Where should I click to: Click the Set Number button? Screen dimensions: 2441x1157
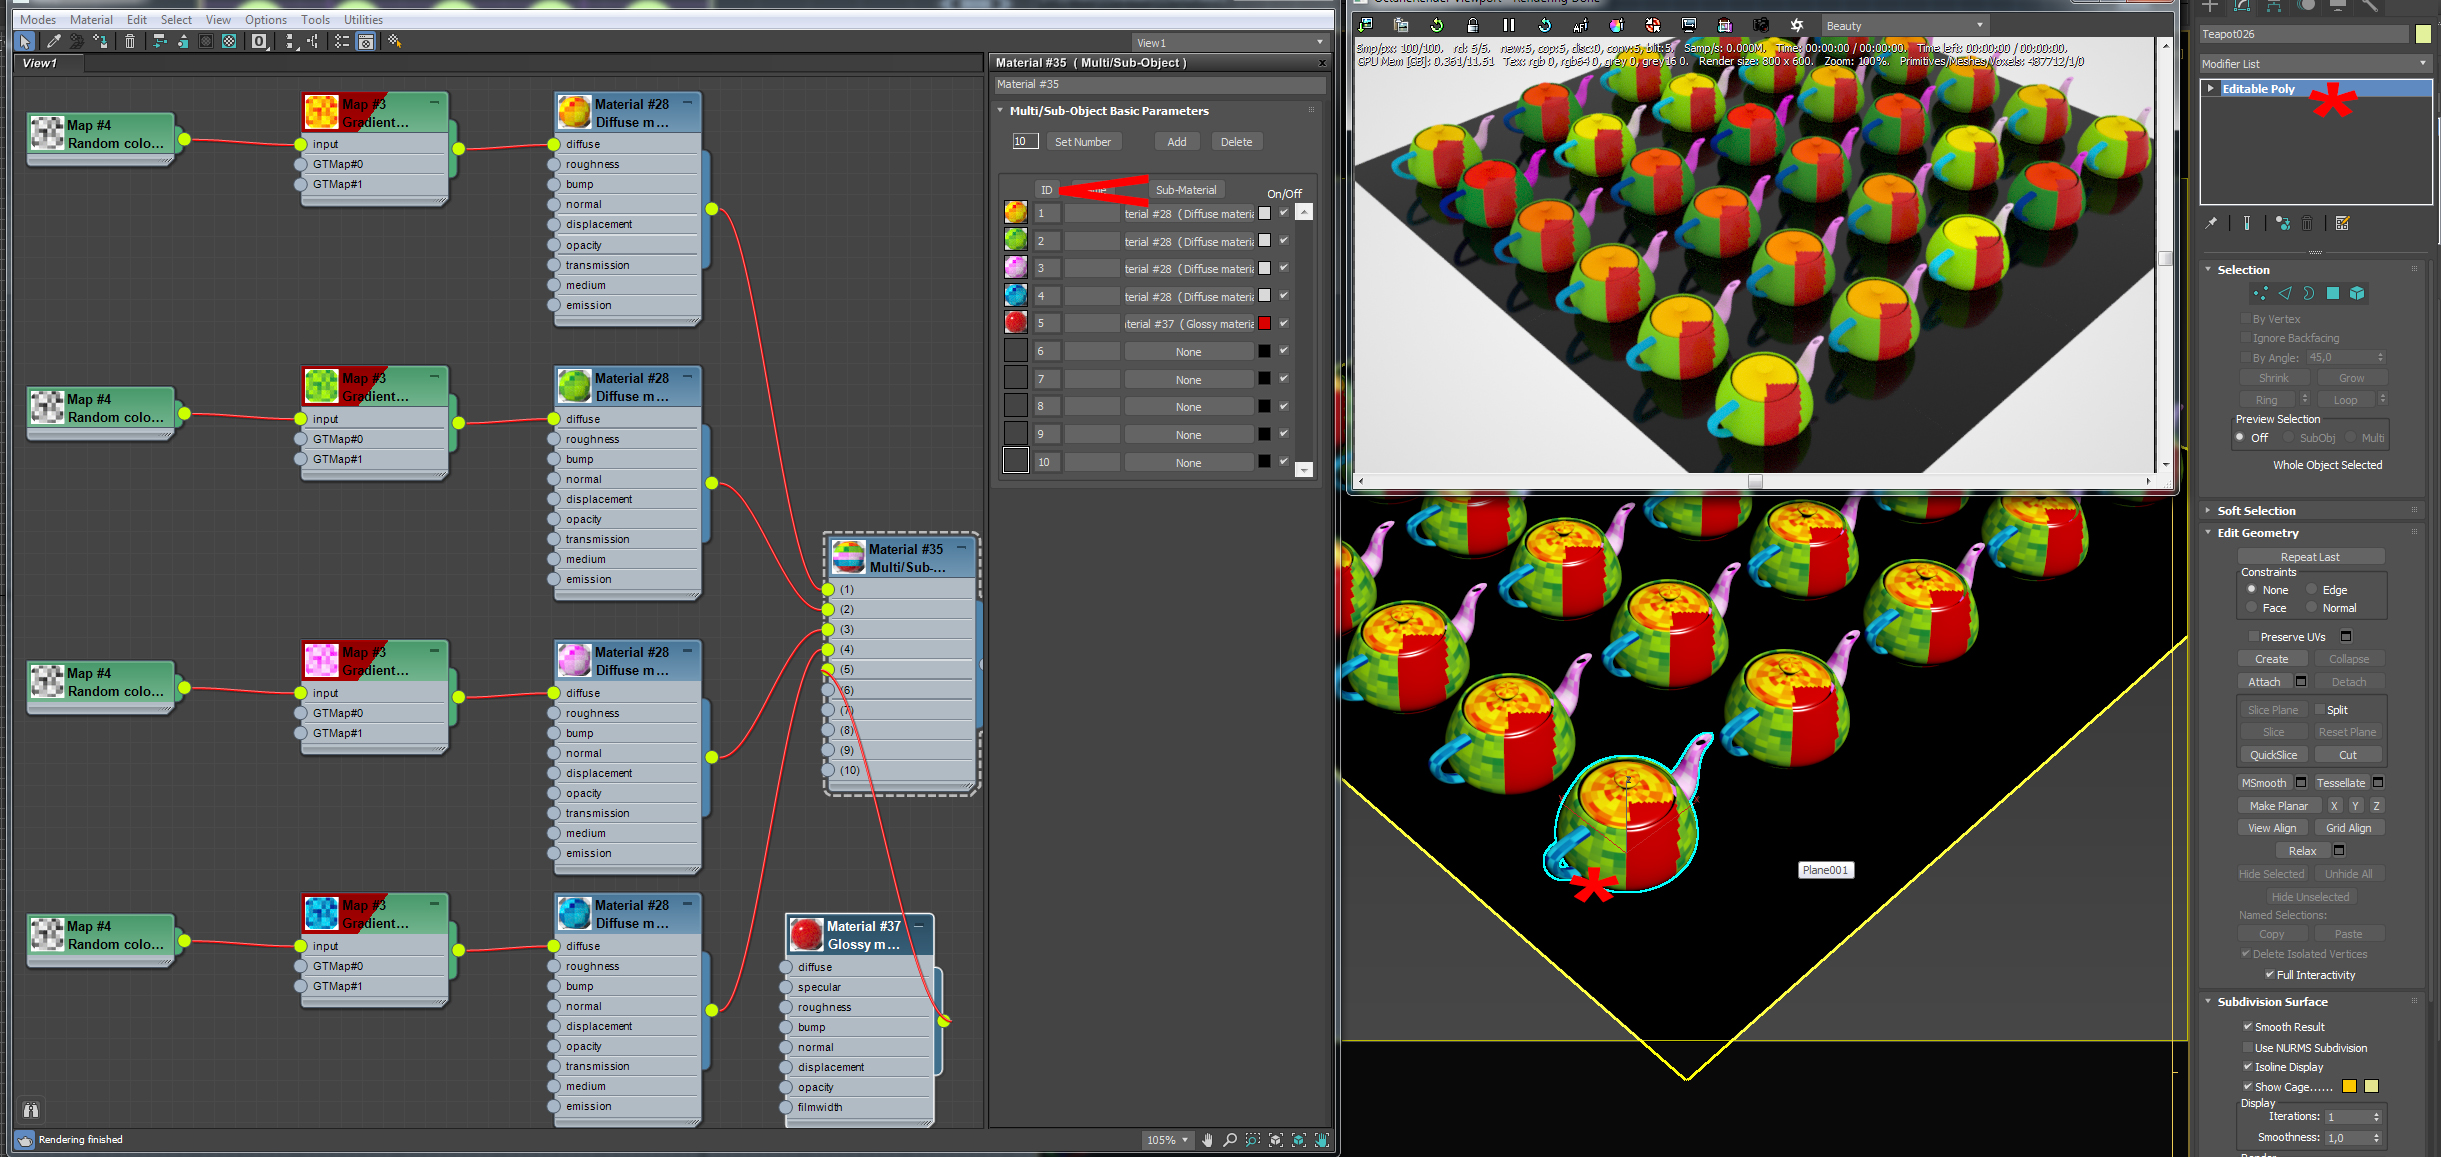(1082, 142)
